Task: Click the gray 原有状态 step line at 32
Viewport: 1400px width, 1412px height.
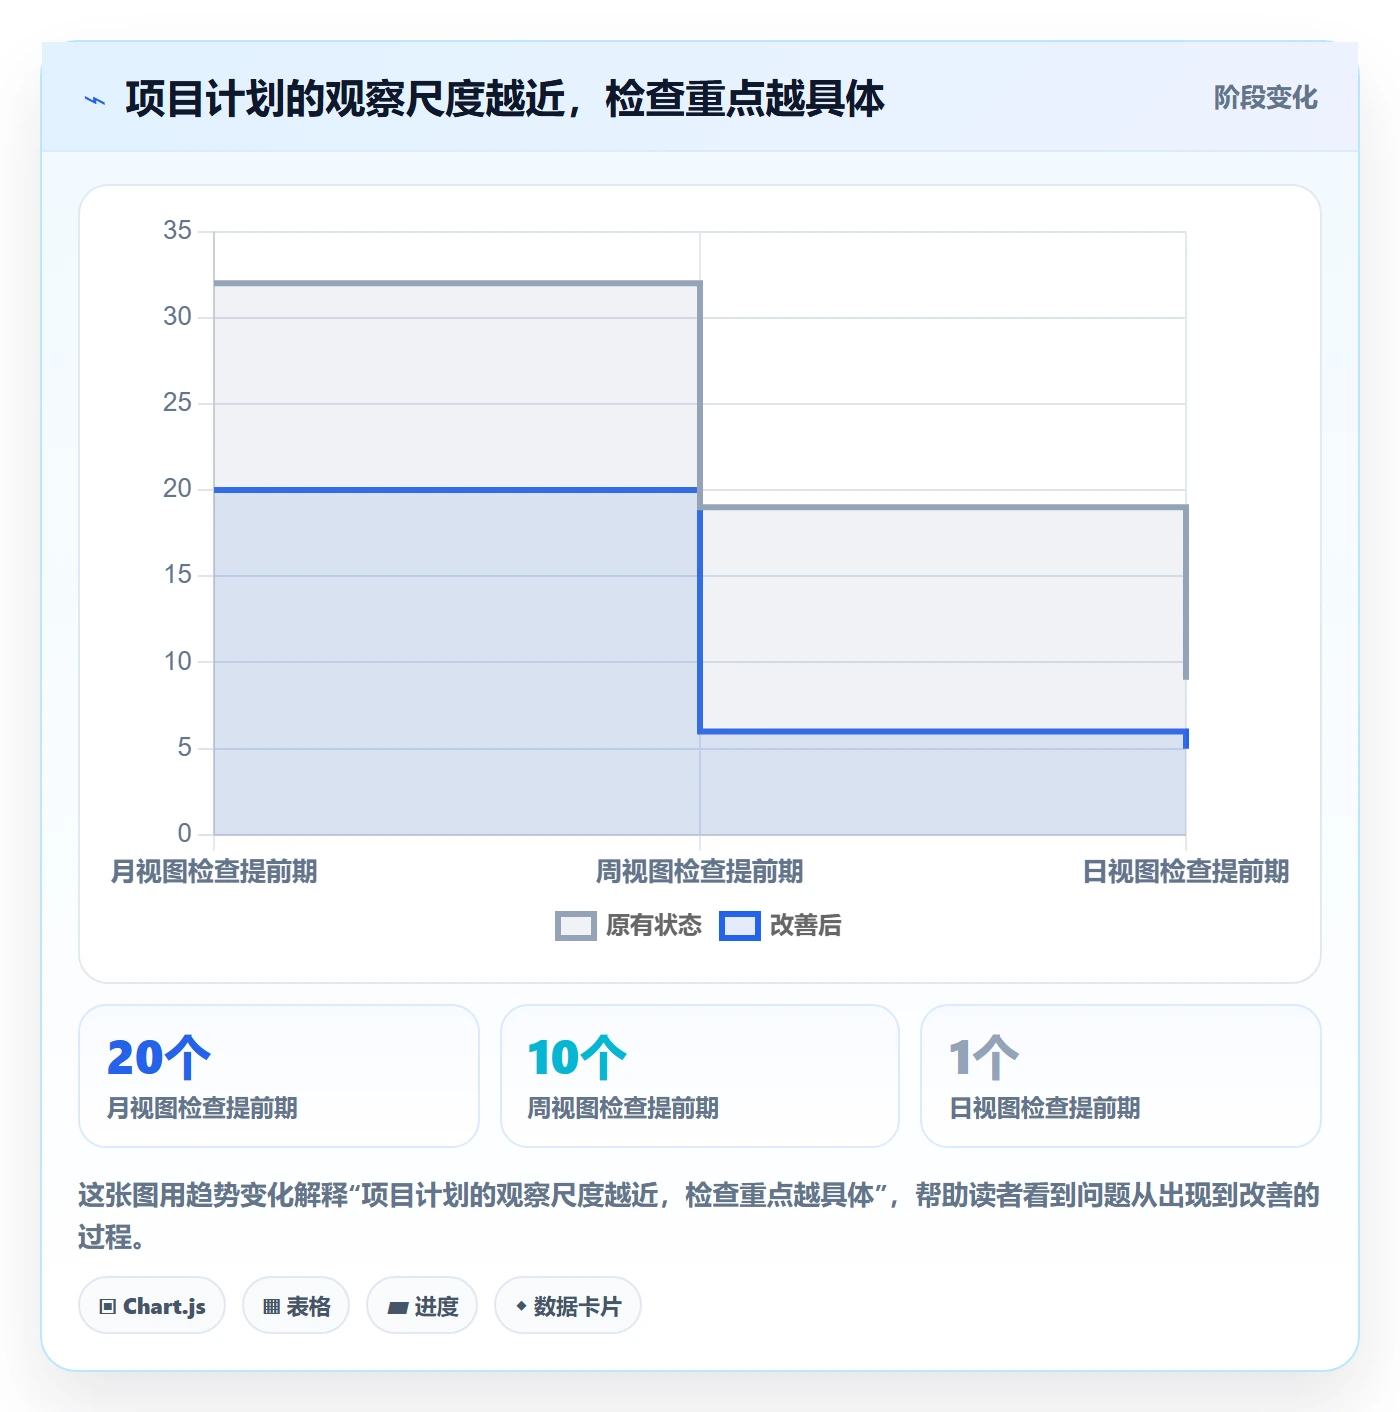Action: pos(457,283)
